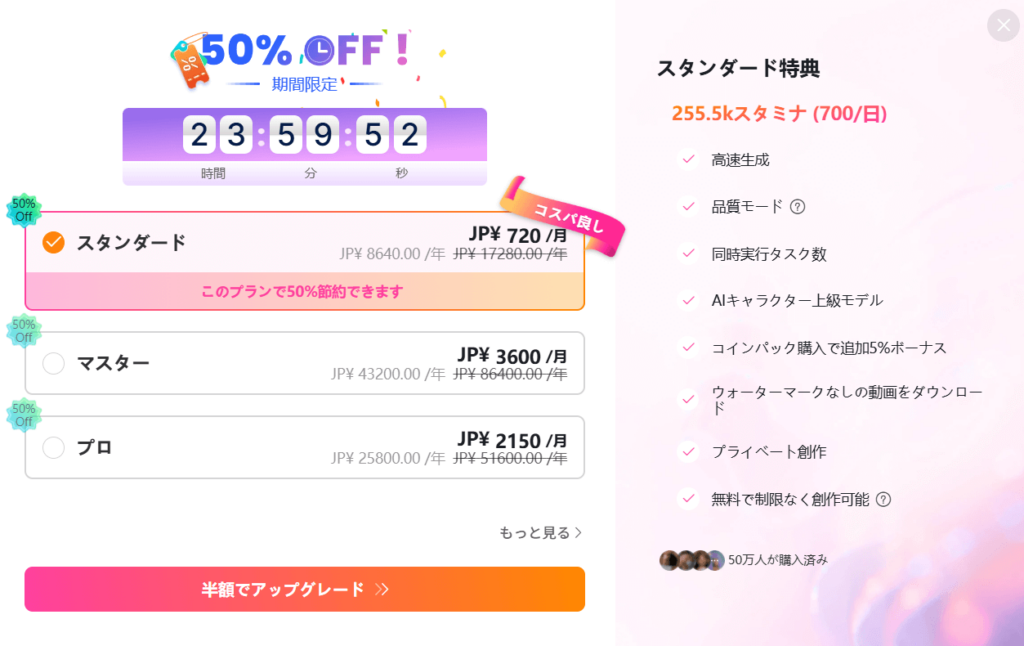Click the countdown timer hours digits
The height and width of the screenshot is (646, 1024).
pyautogui.click(x=219, y=135)
